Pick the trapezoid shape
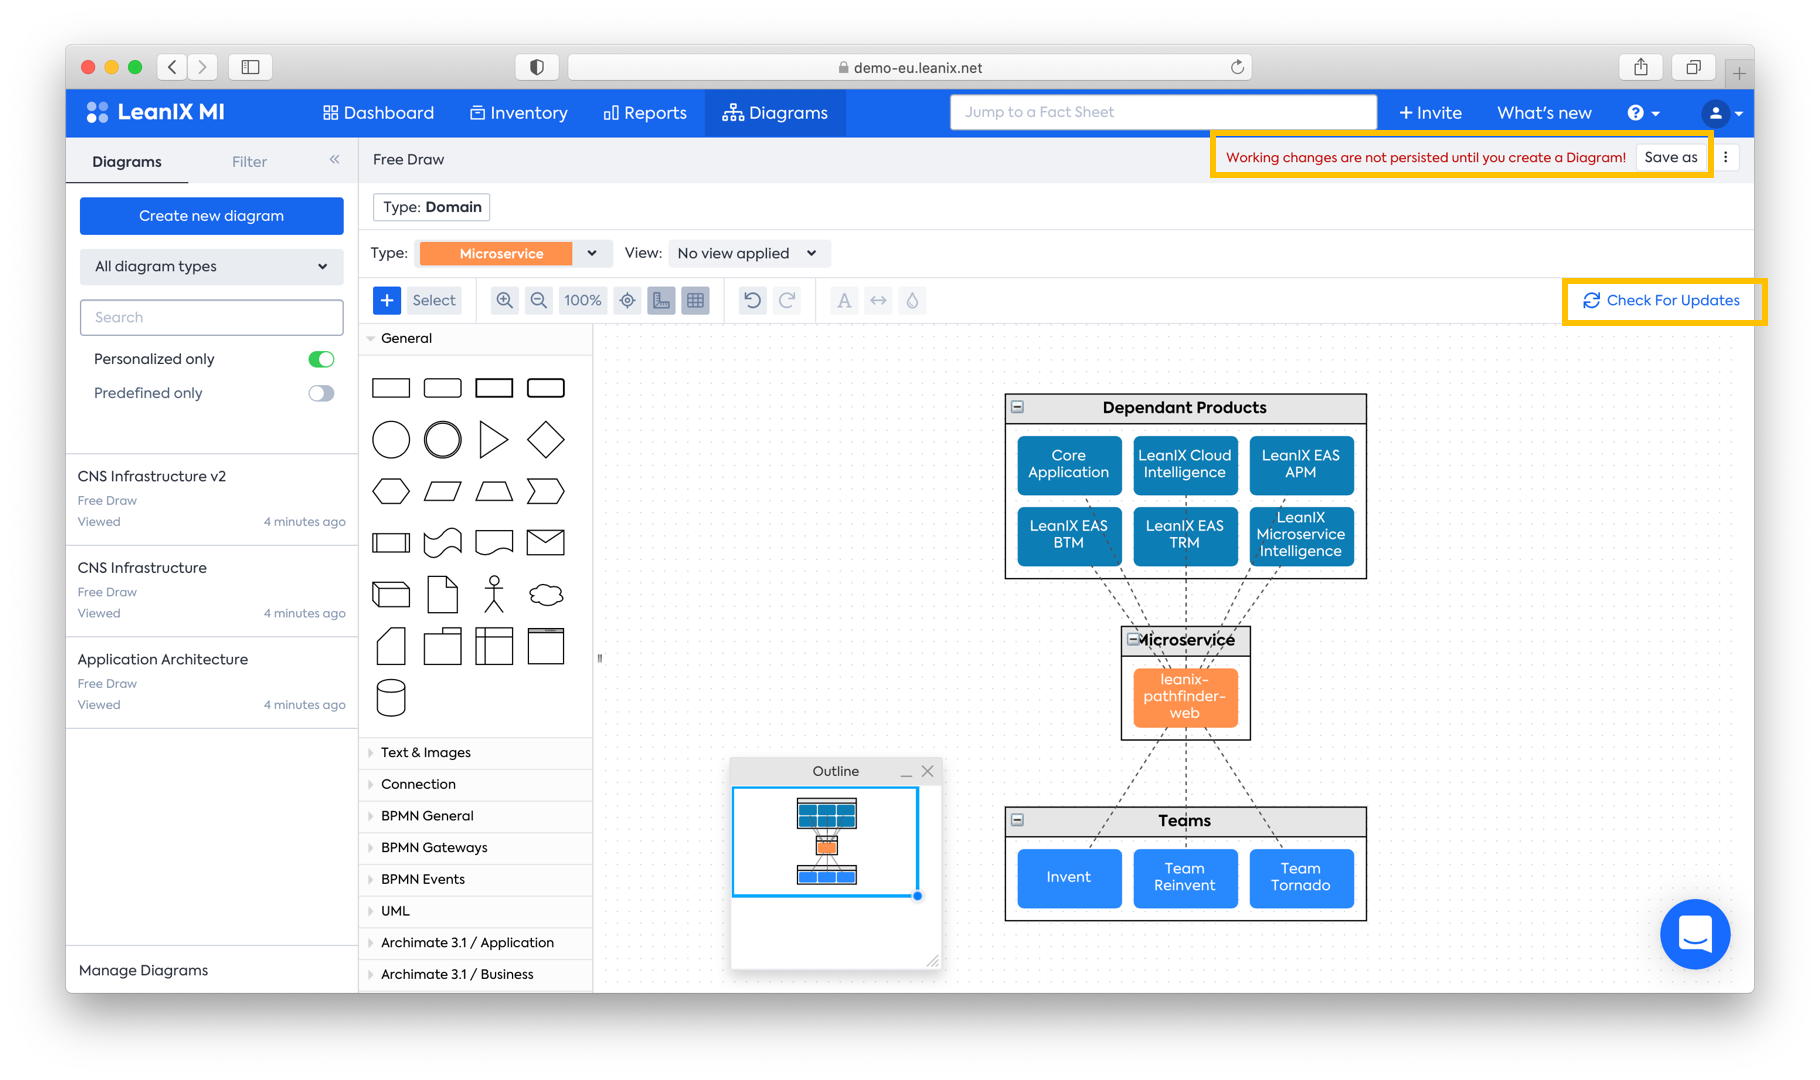The height and width of the screenshot is (1080, 1820). pyautogui.click(x=494, y=491)
